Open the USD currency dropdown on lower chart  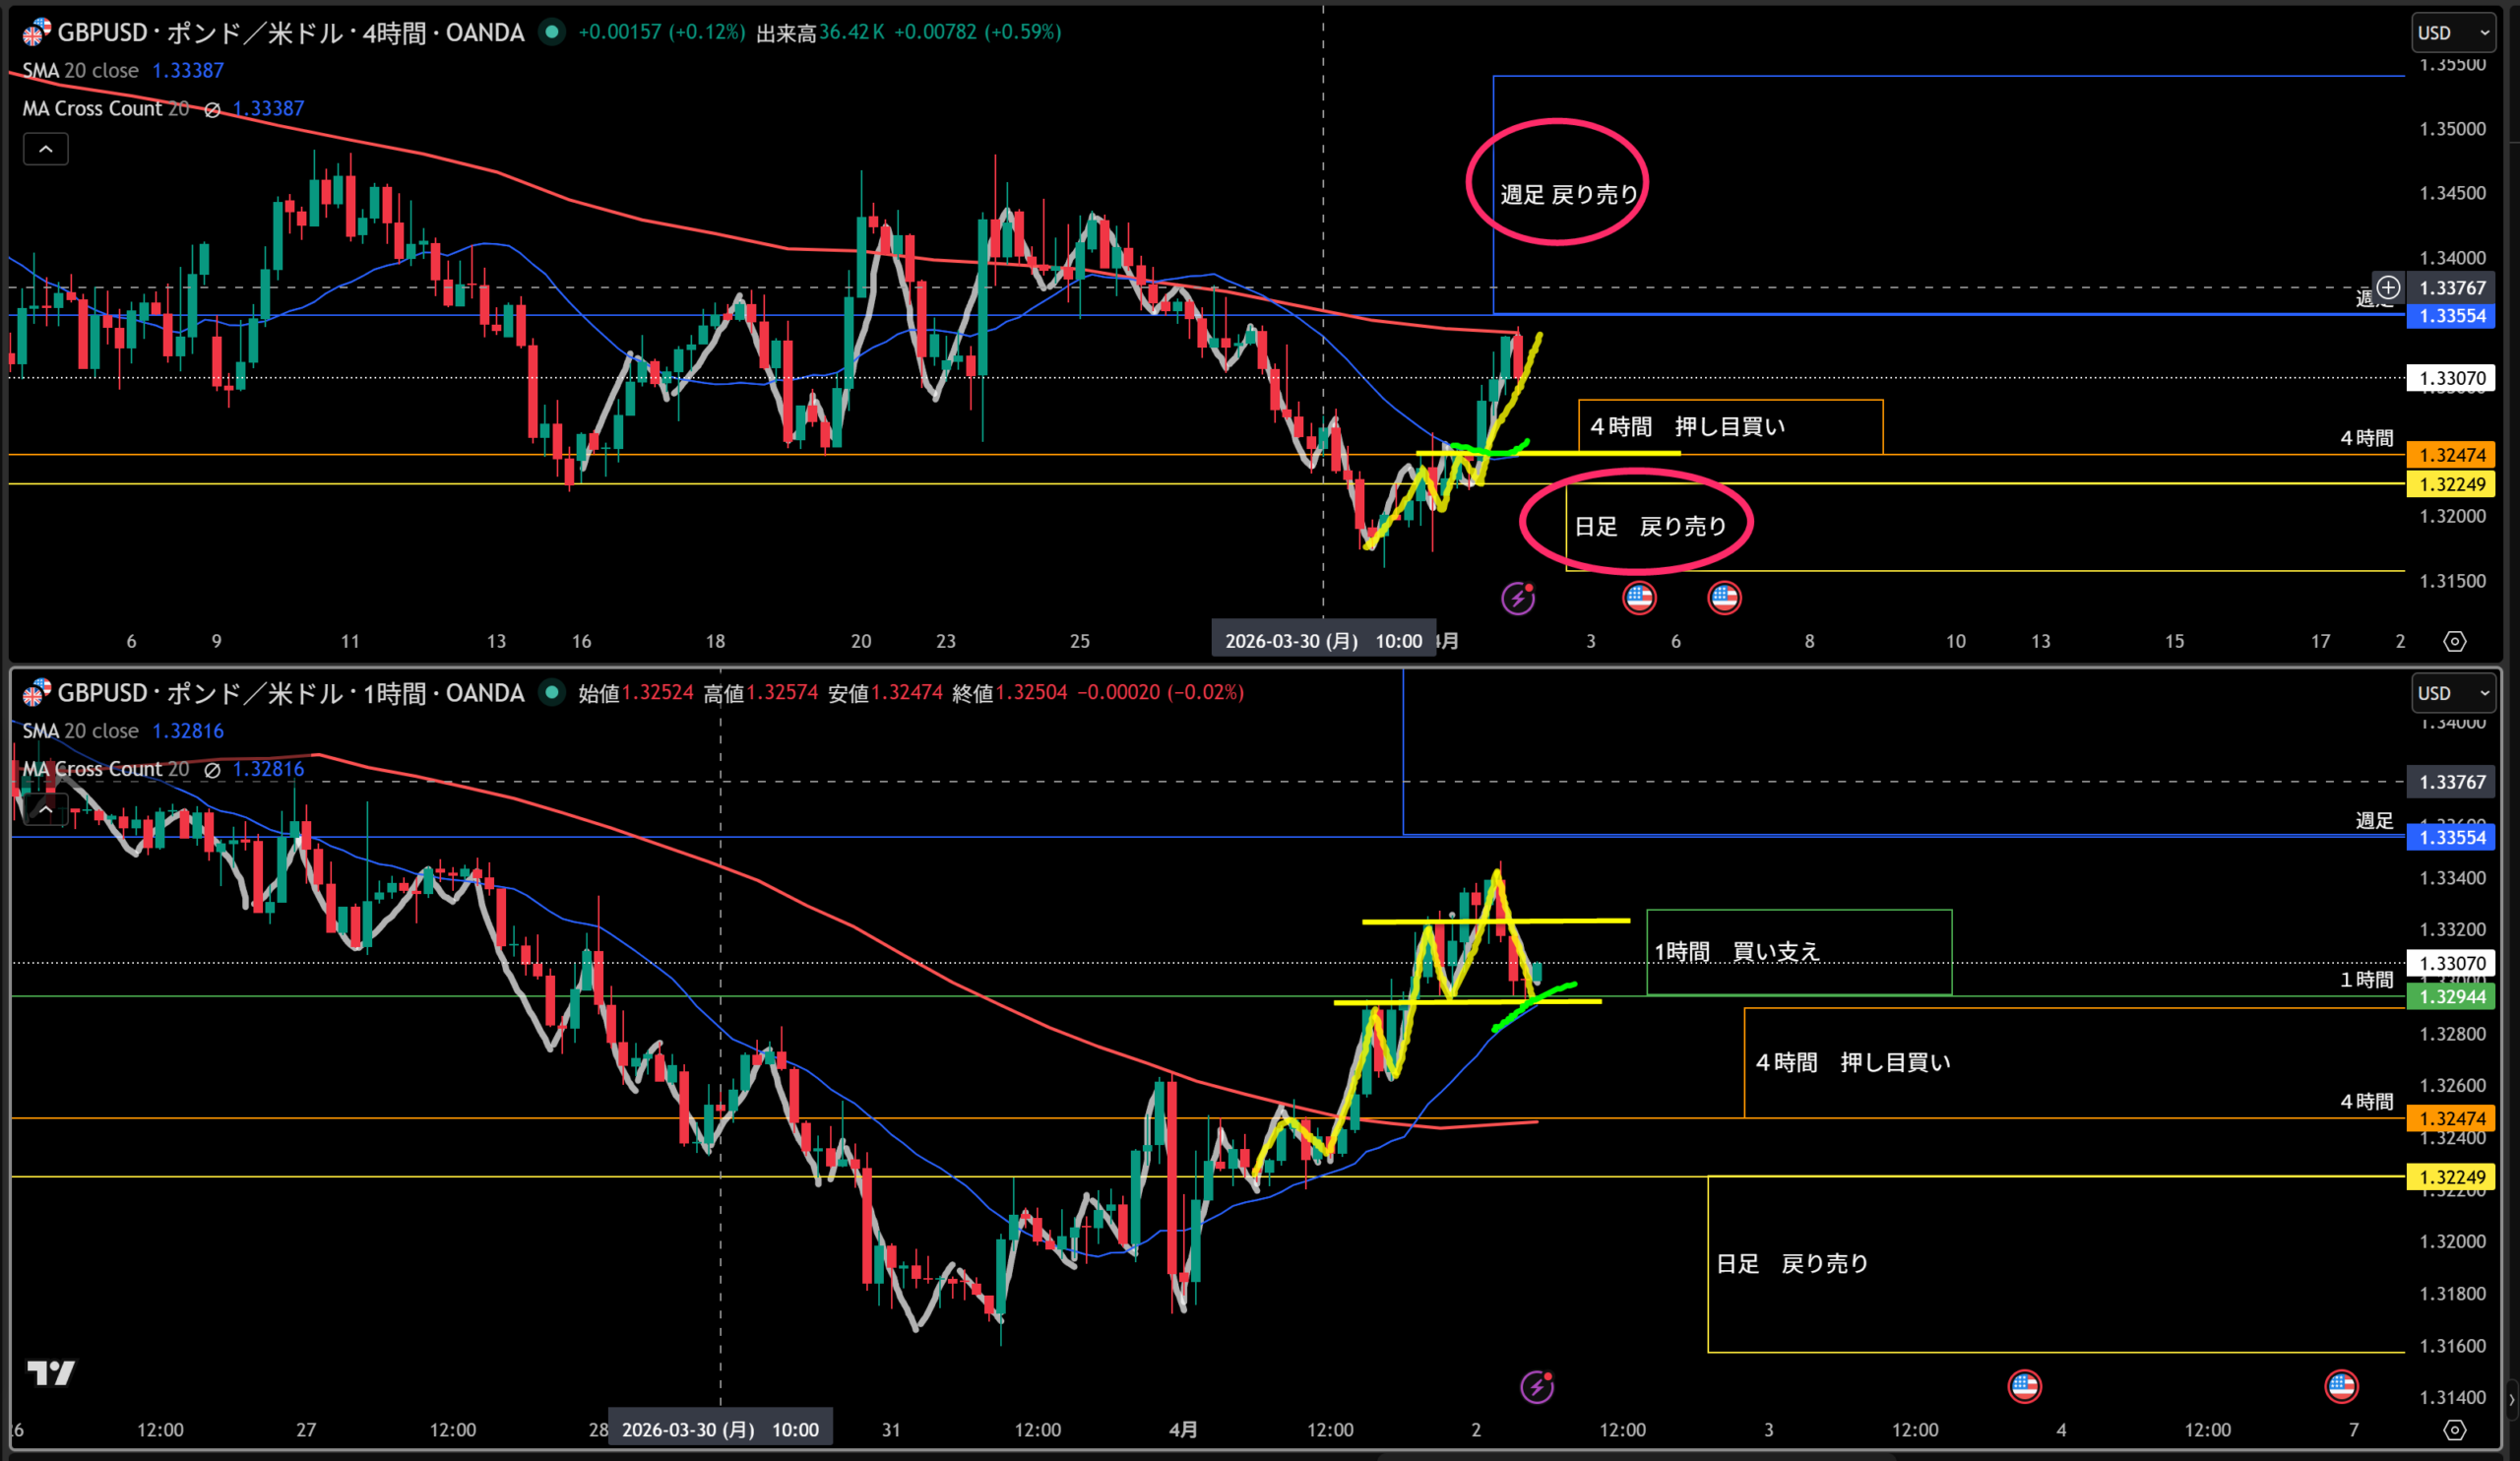coord(2453,693)
